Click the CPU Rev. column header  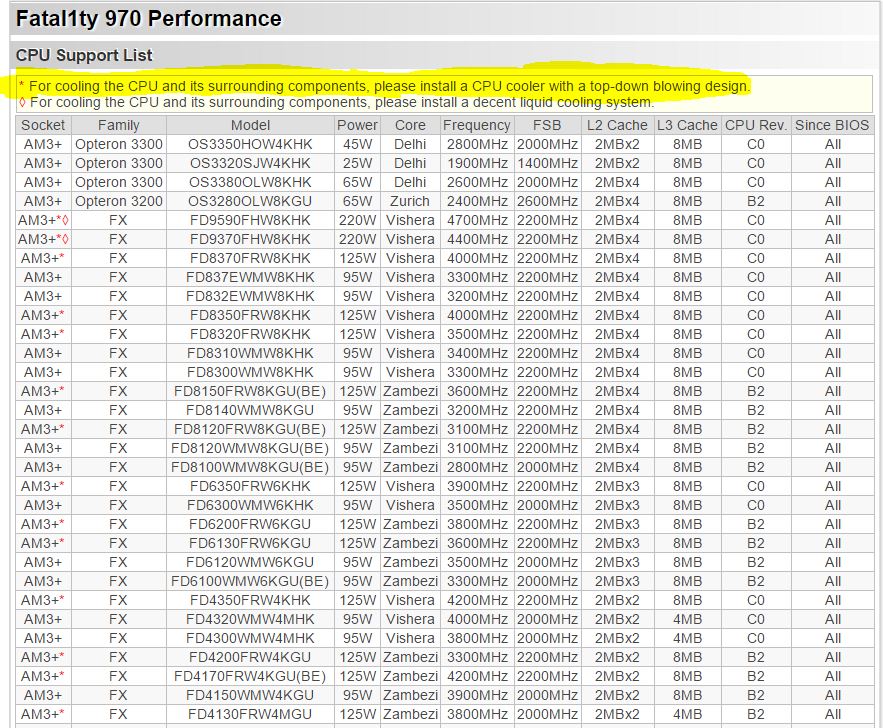tap(755, 125)
